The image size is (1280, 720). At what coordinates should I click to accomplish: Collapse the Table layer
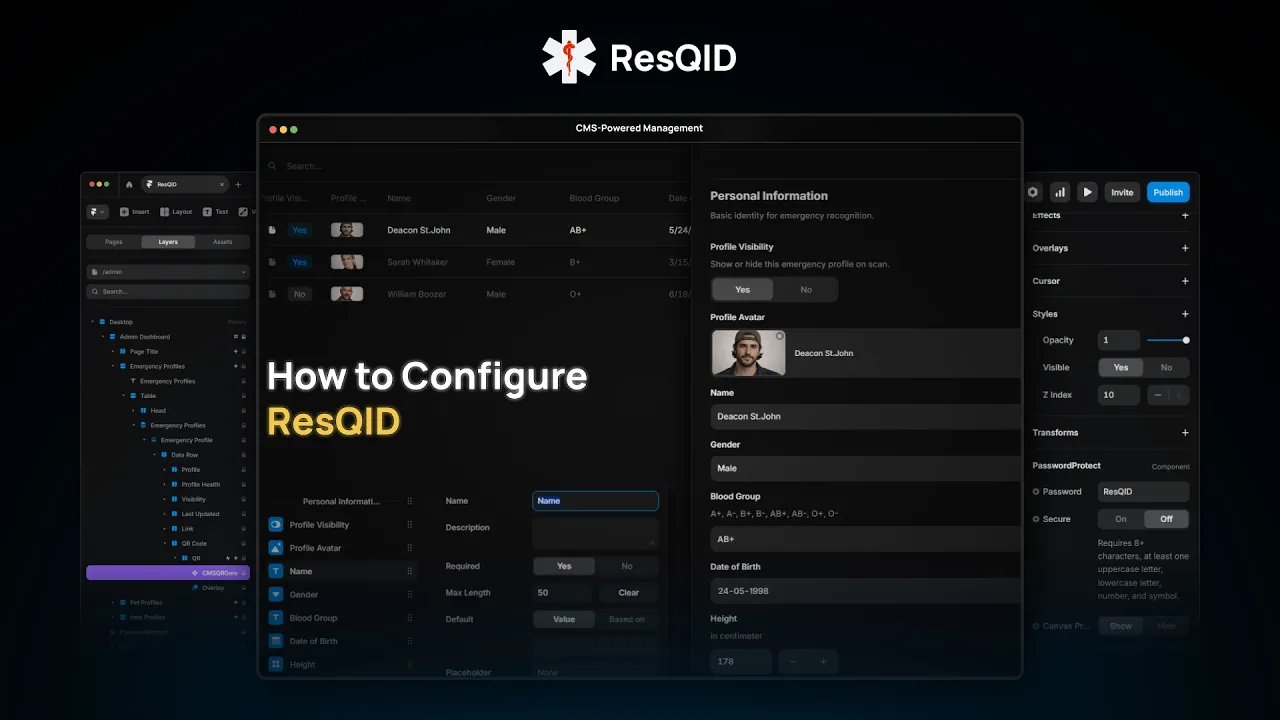[x=123, y=396]
